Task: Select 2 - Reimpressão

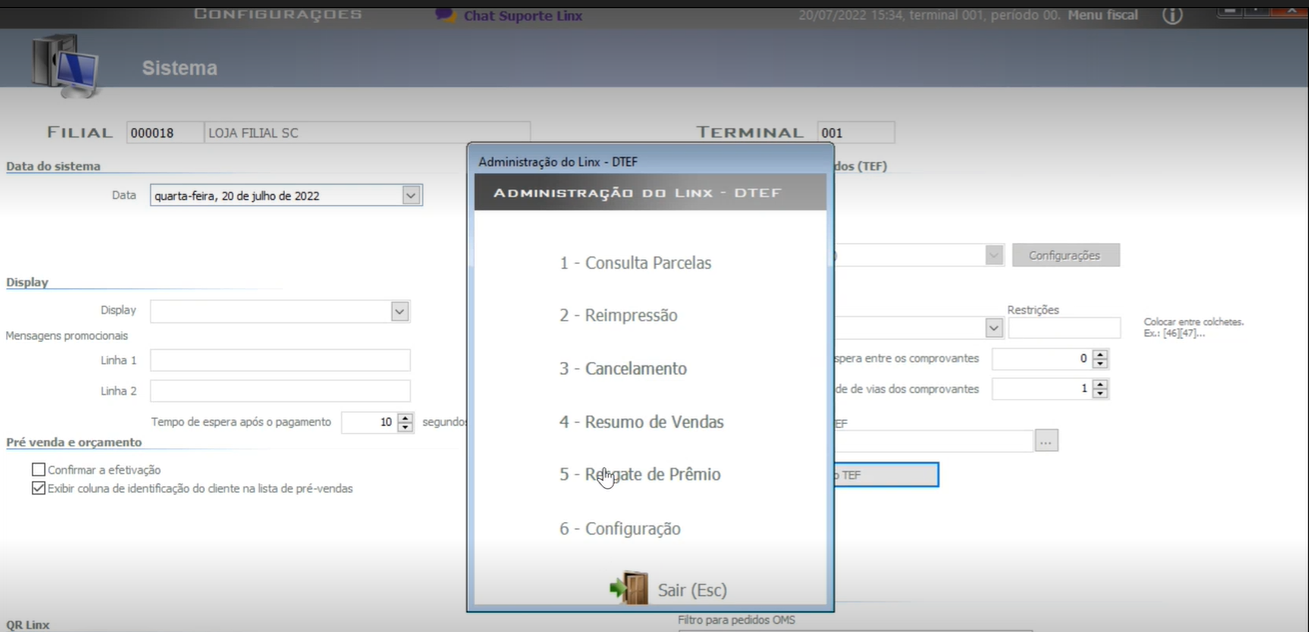Action: pos(618,316)
